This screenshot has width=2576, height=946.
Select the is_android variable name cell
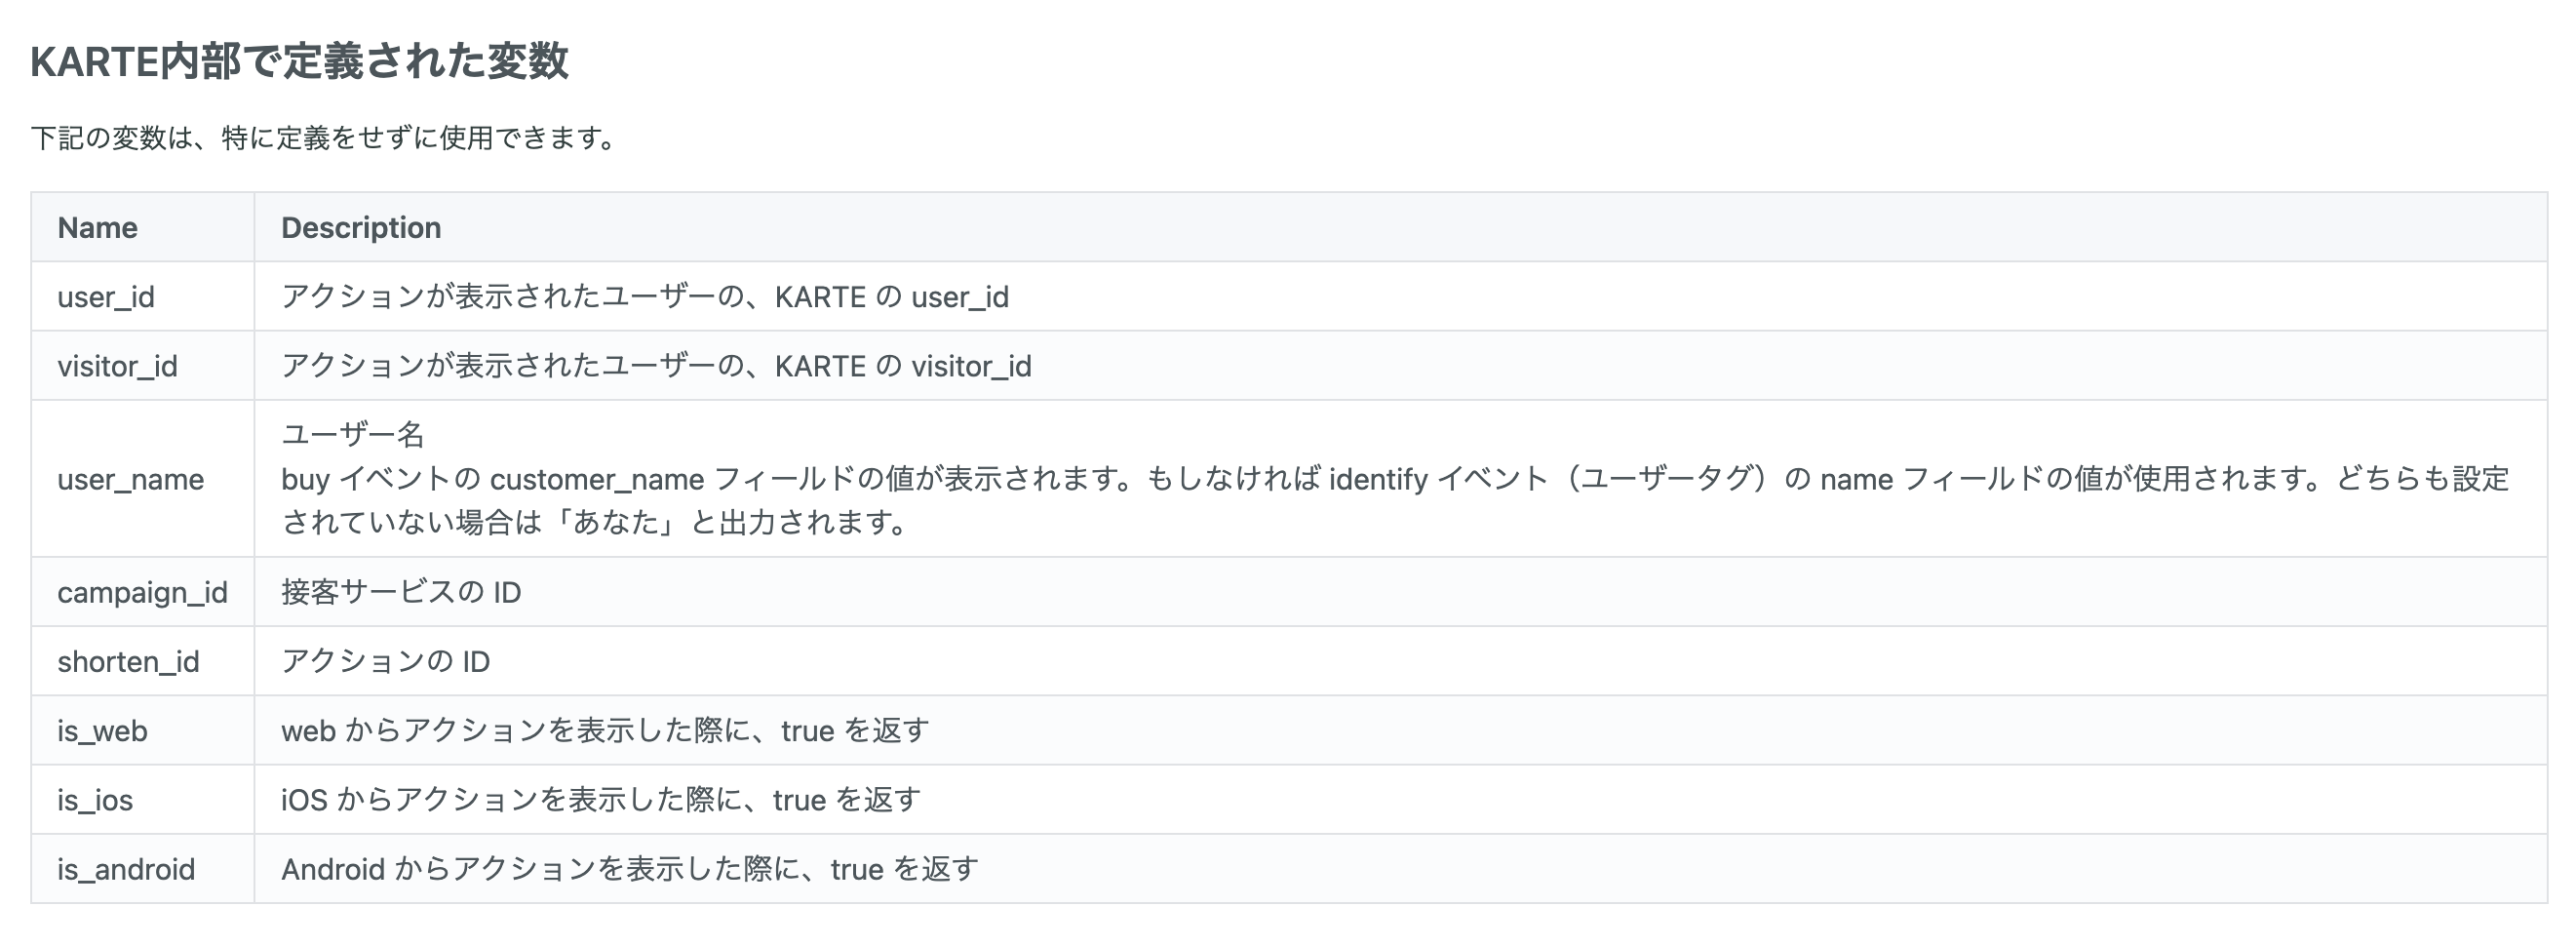pyautogui.click(x=126, y=869)
